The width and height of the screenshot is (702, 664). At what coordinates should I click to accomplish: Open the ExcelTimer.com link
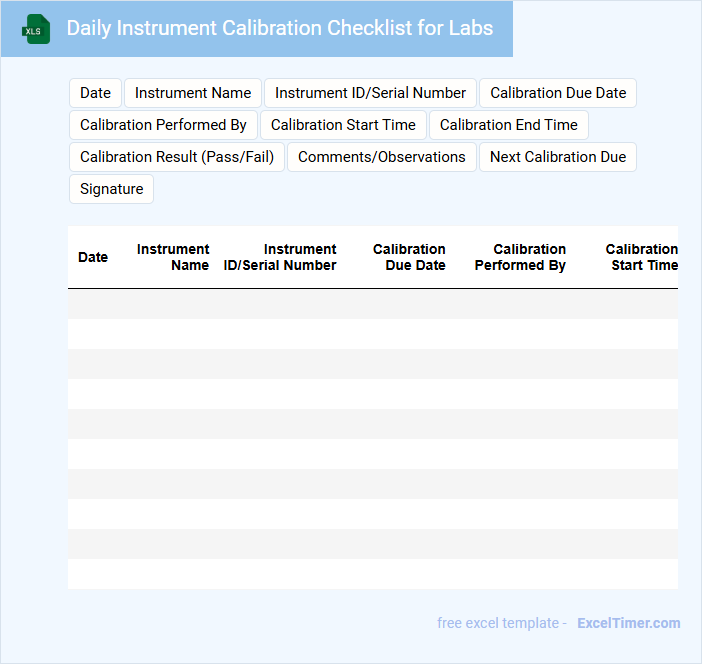628,623
